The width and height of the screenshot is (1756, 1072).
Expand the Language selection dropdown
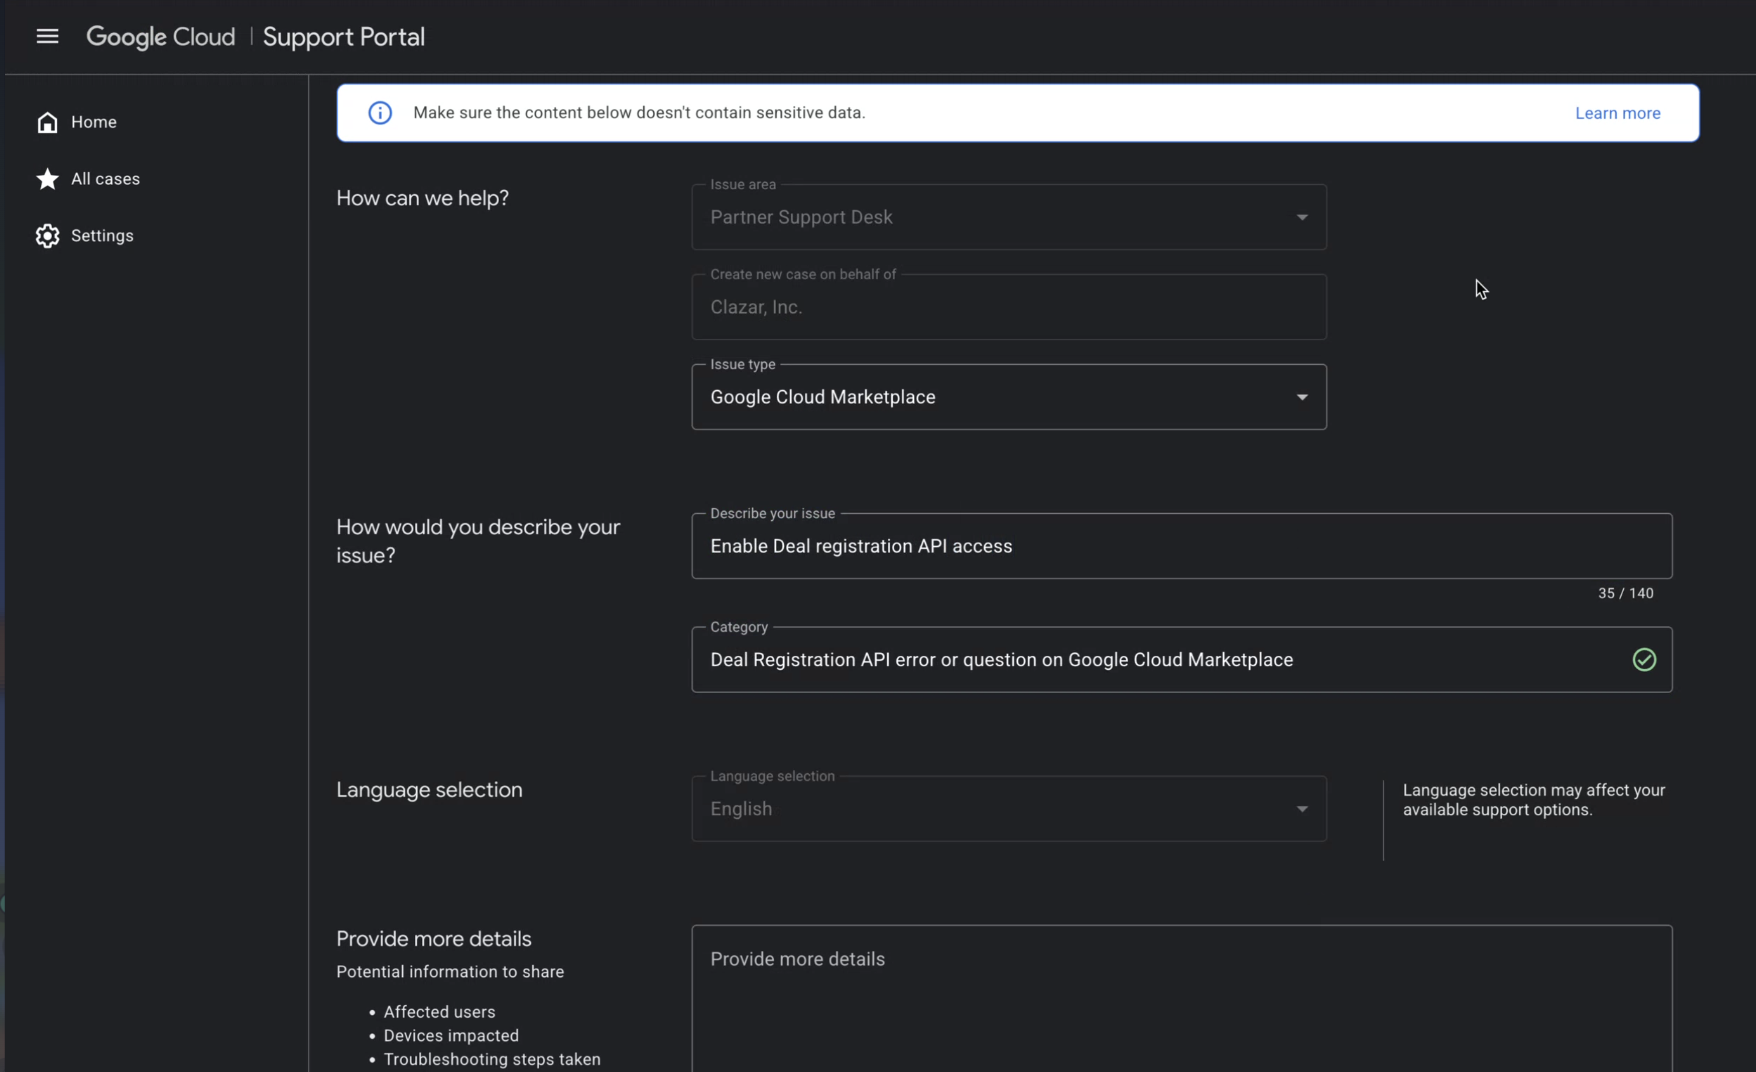tap(1009, 809)
